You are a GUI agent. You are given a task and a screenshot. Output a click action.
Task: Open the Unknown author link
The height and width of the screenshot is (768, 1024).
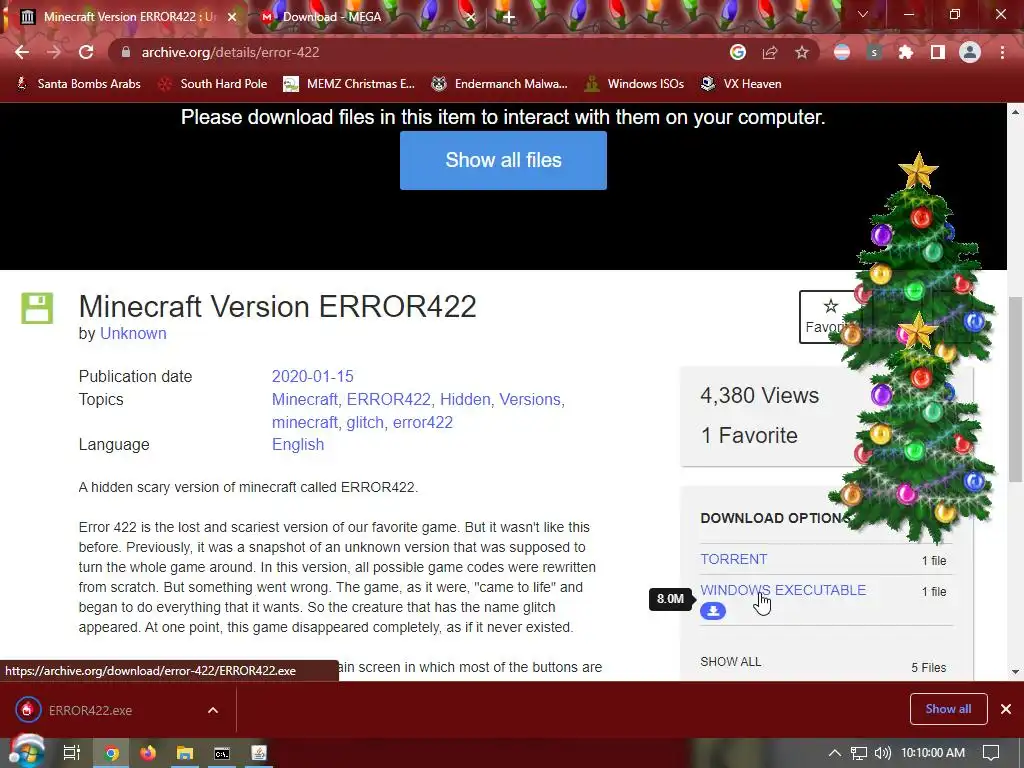point(133,333)
